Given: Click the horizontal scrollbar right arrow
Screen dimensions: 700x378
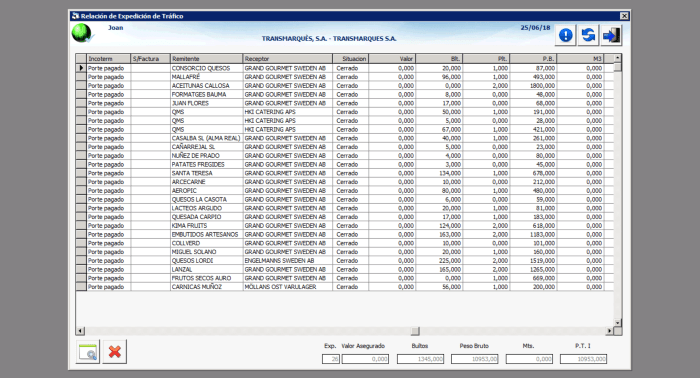Looking at the screenshot, I should coord(609,331).
